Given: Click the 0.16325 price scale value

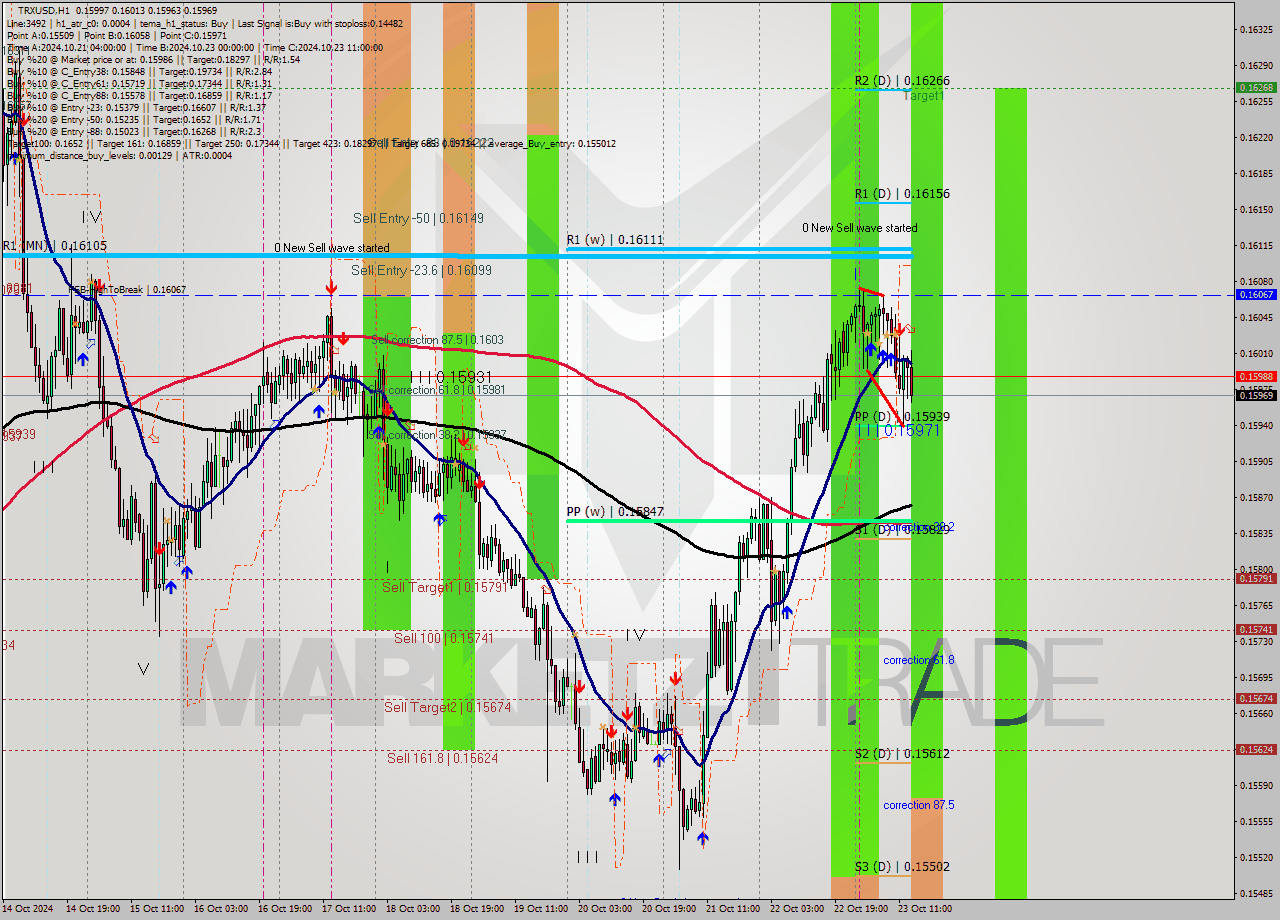Looking at the screenshot, I should pos(1257,30).
